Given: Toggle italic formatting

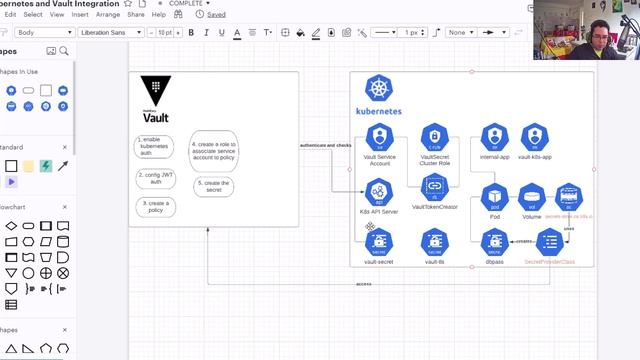Looking at the screenshot, I should (206, 33).
